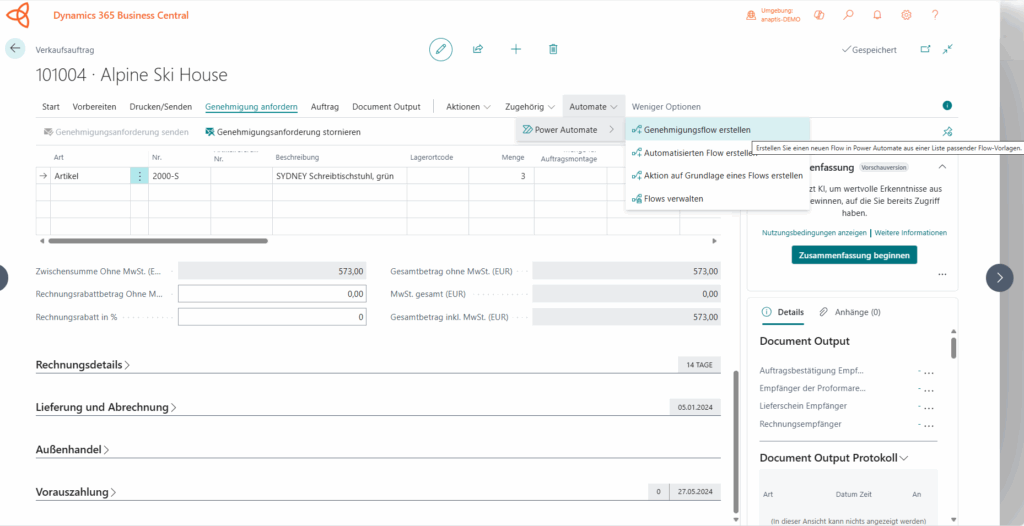Click SYDNEY Schreibtischstuhl, grün cell
Viewport: 1024px width, 526px height.
coord(340,176)
